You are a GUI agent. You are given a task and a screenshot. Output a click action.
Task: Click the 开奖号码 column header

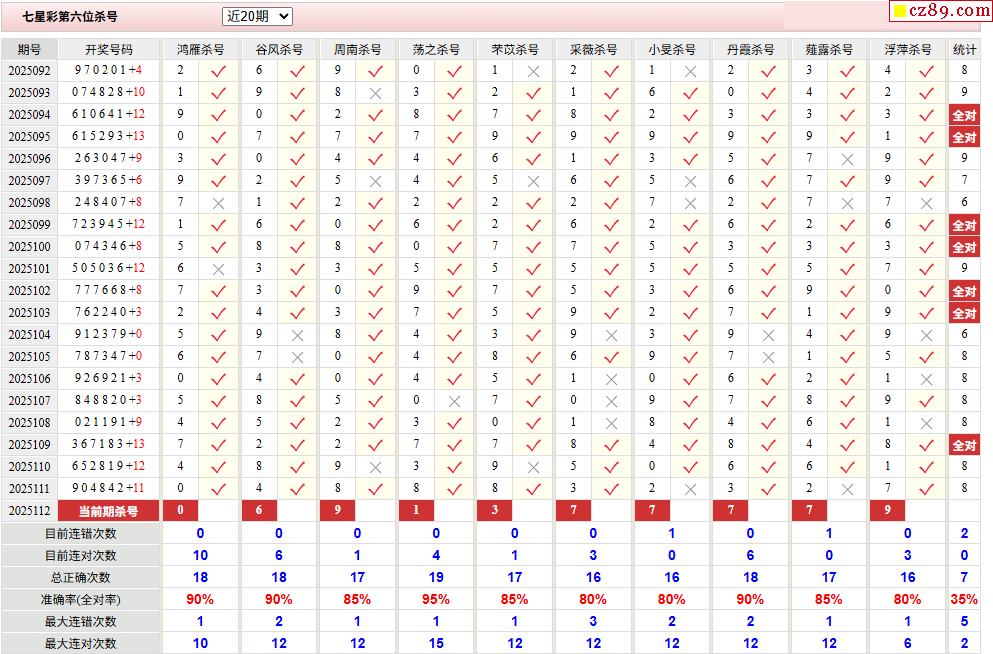point(109,49)
